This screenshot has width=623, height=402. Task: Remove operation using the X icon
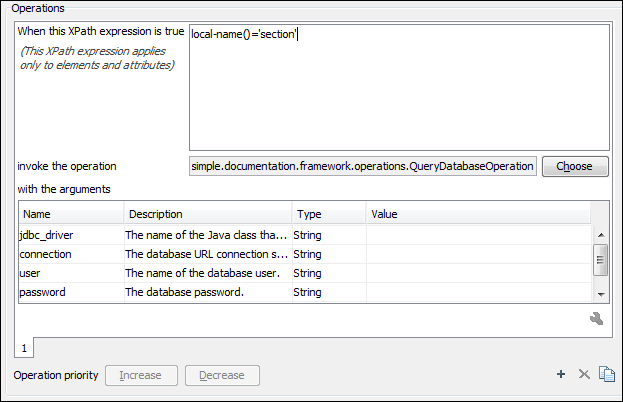tap(584, 374)
